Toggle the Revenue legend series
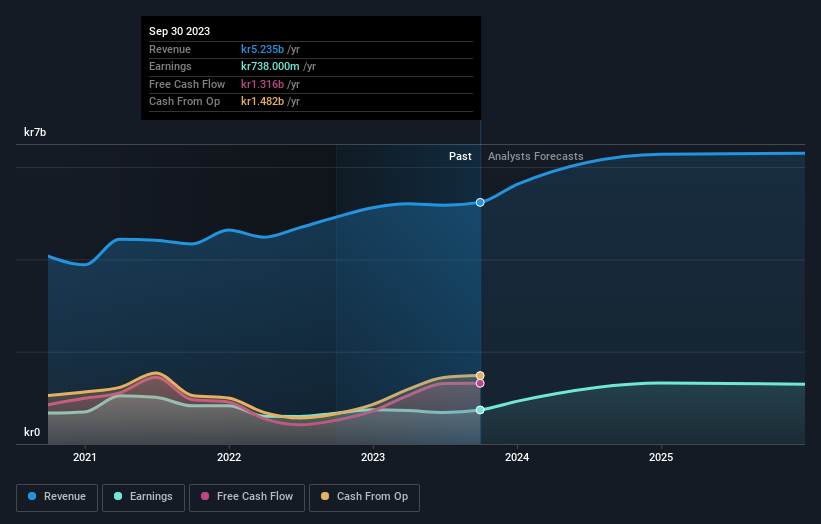Viewport: 821px width, 524px height. click(x=57, y=497)
